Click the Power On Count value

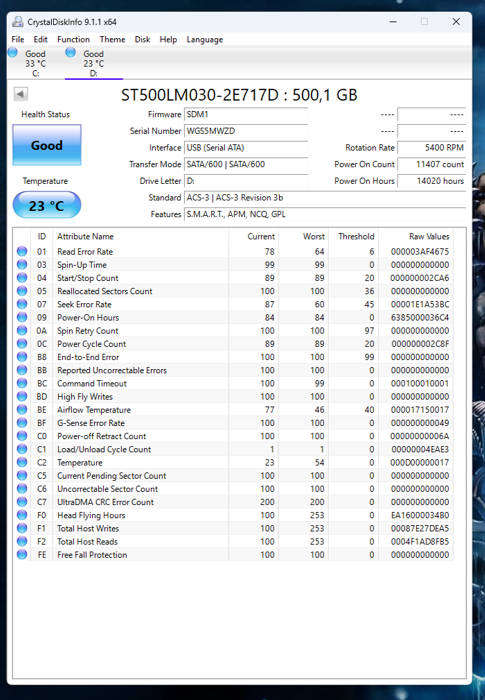[x=431, y=164]
